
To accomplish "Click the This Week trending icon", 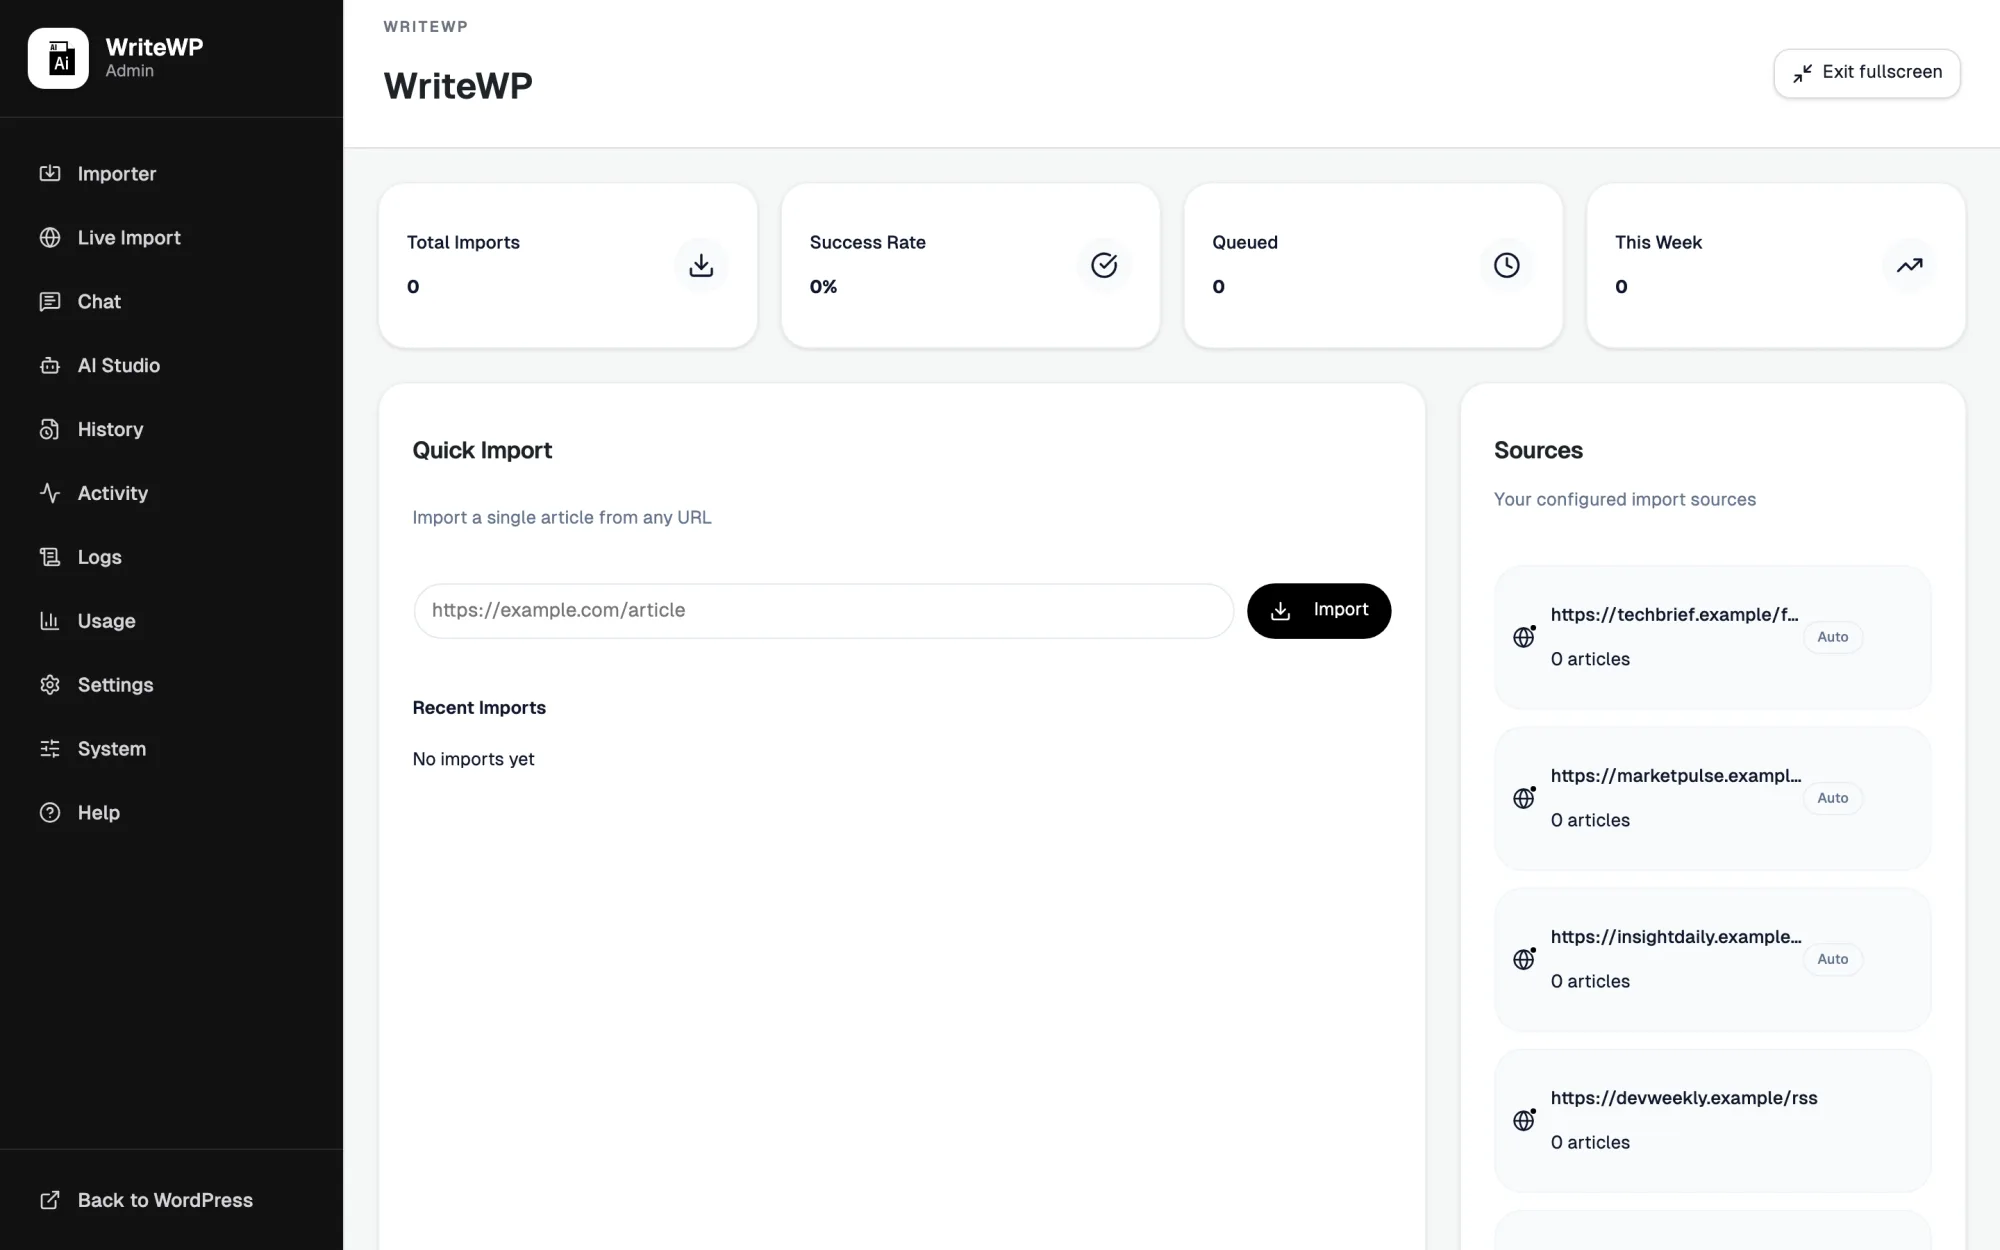I will coord(1910,265).
